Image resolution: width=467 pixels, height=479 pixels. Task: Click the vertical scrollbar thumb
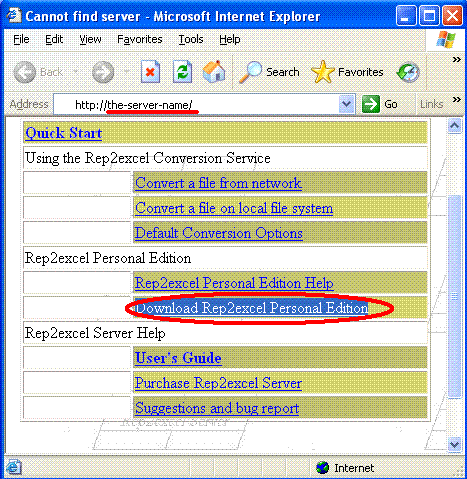[455, 296]
